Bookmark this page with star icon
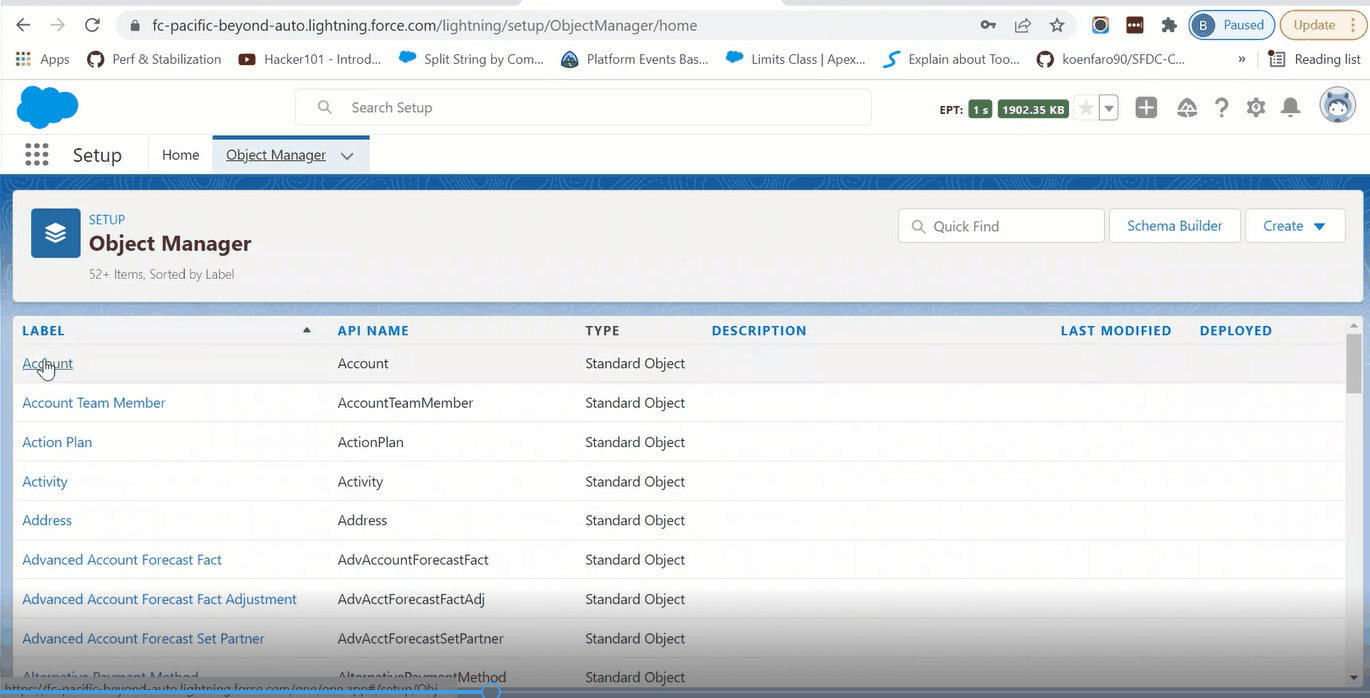The image size is (1370, 698). (x=1057, y=25)
